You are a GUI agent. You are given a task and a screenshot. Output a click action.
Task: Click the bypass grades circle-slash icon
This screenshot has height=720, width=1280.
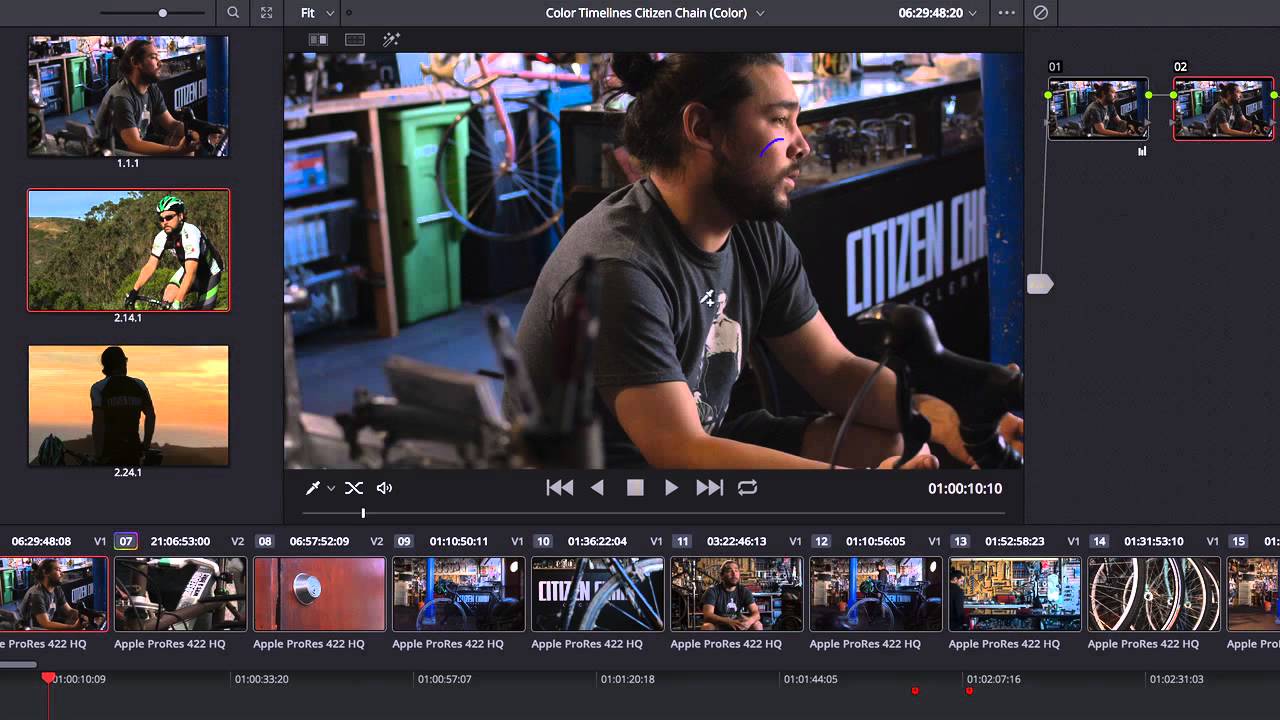click(x=1041, y=13)
